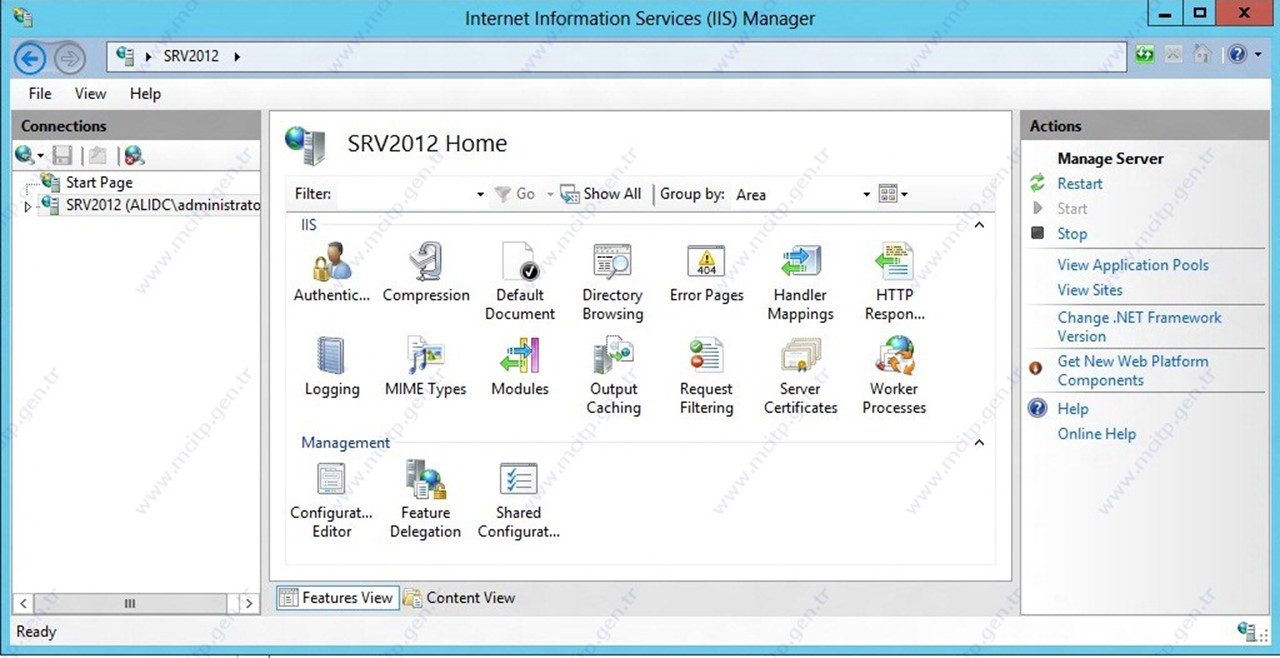1280x658 pixels.
Task: Open the File menu
Action: pyautogui.click(x=40, y=94)
